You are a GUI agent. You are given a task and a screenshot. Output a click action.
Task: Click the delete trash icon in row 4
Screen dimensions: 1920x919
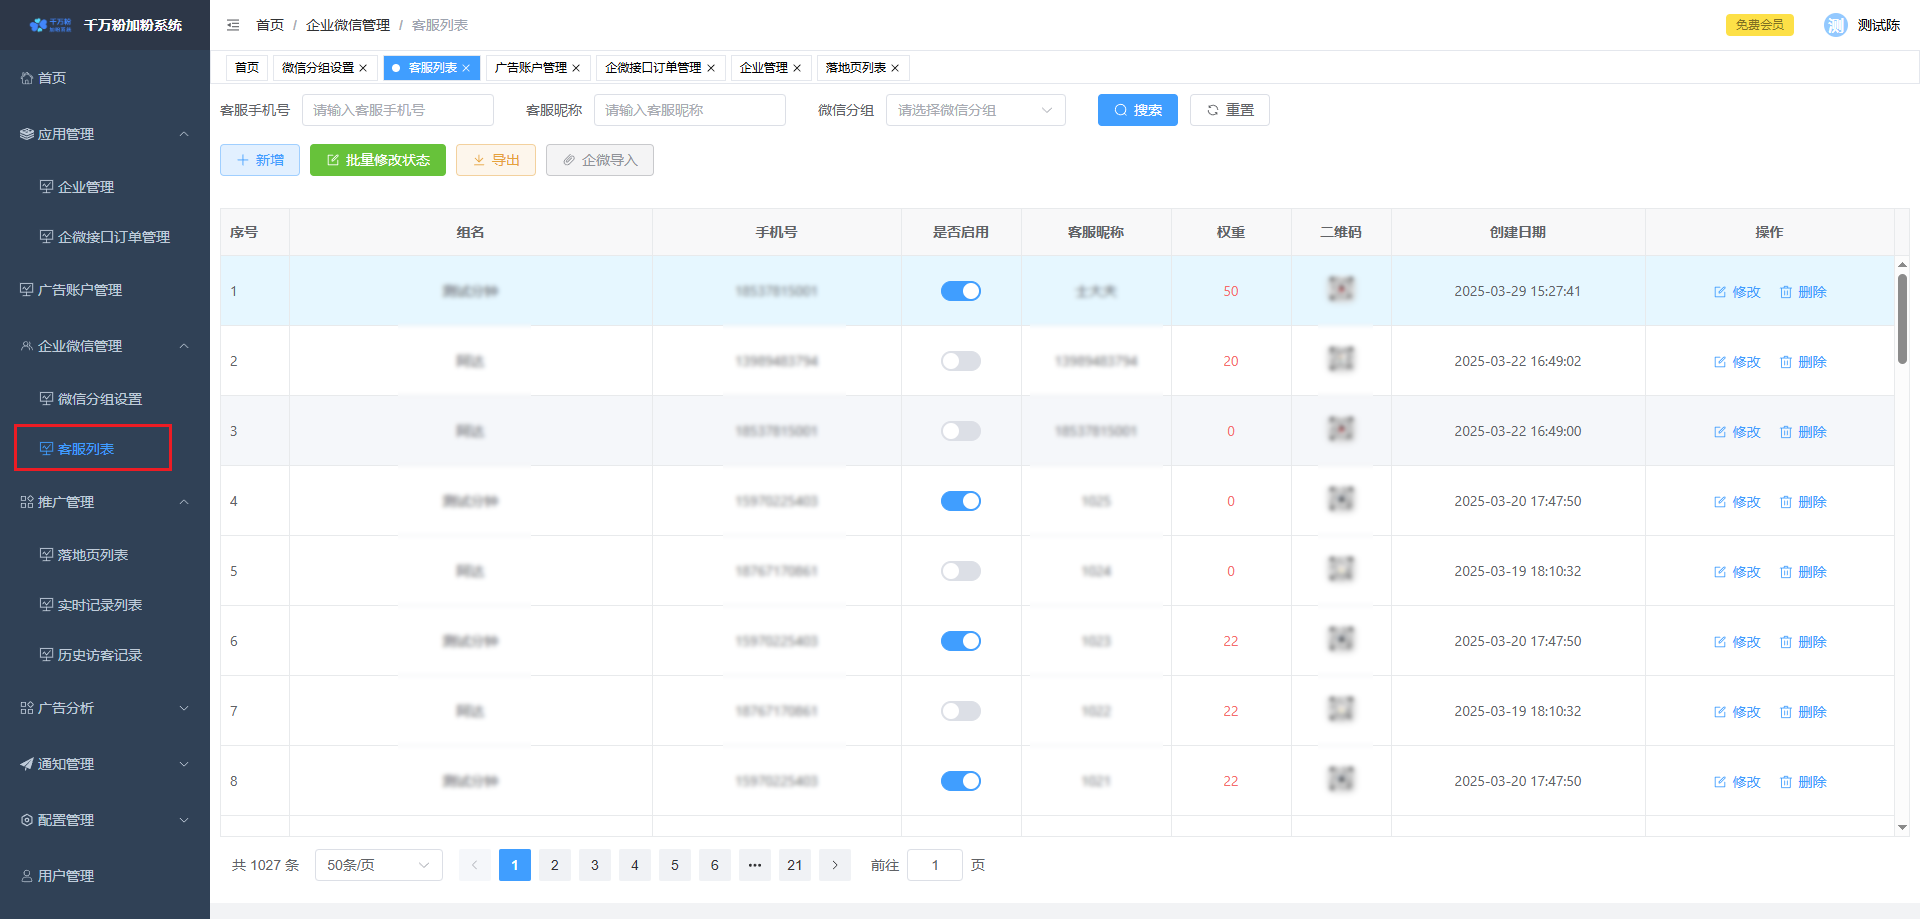1786,502
